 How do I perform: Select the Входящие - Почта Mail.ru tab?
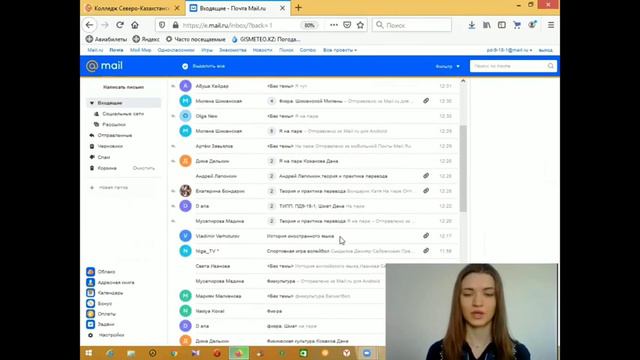point(237,8)
